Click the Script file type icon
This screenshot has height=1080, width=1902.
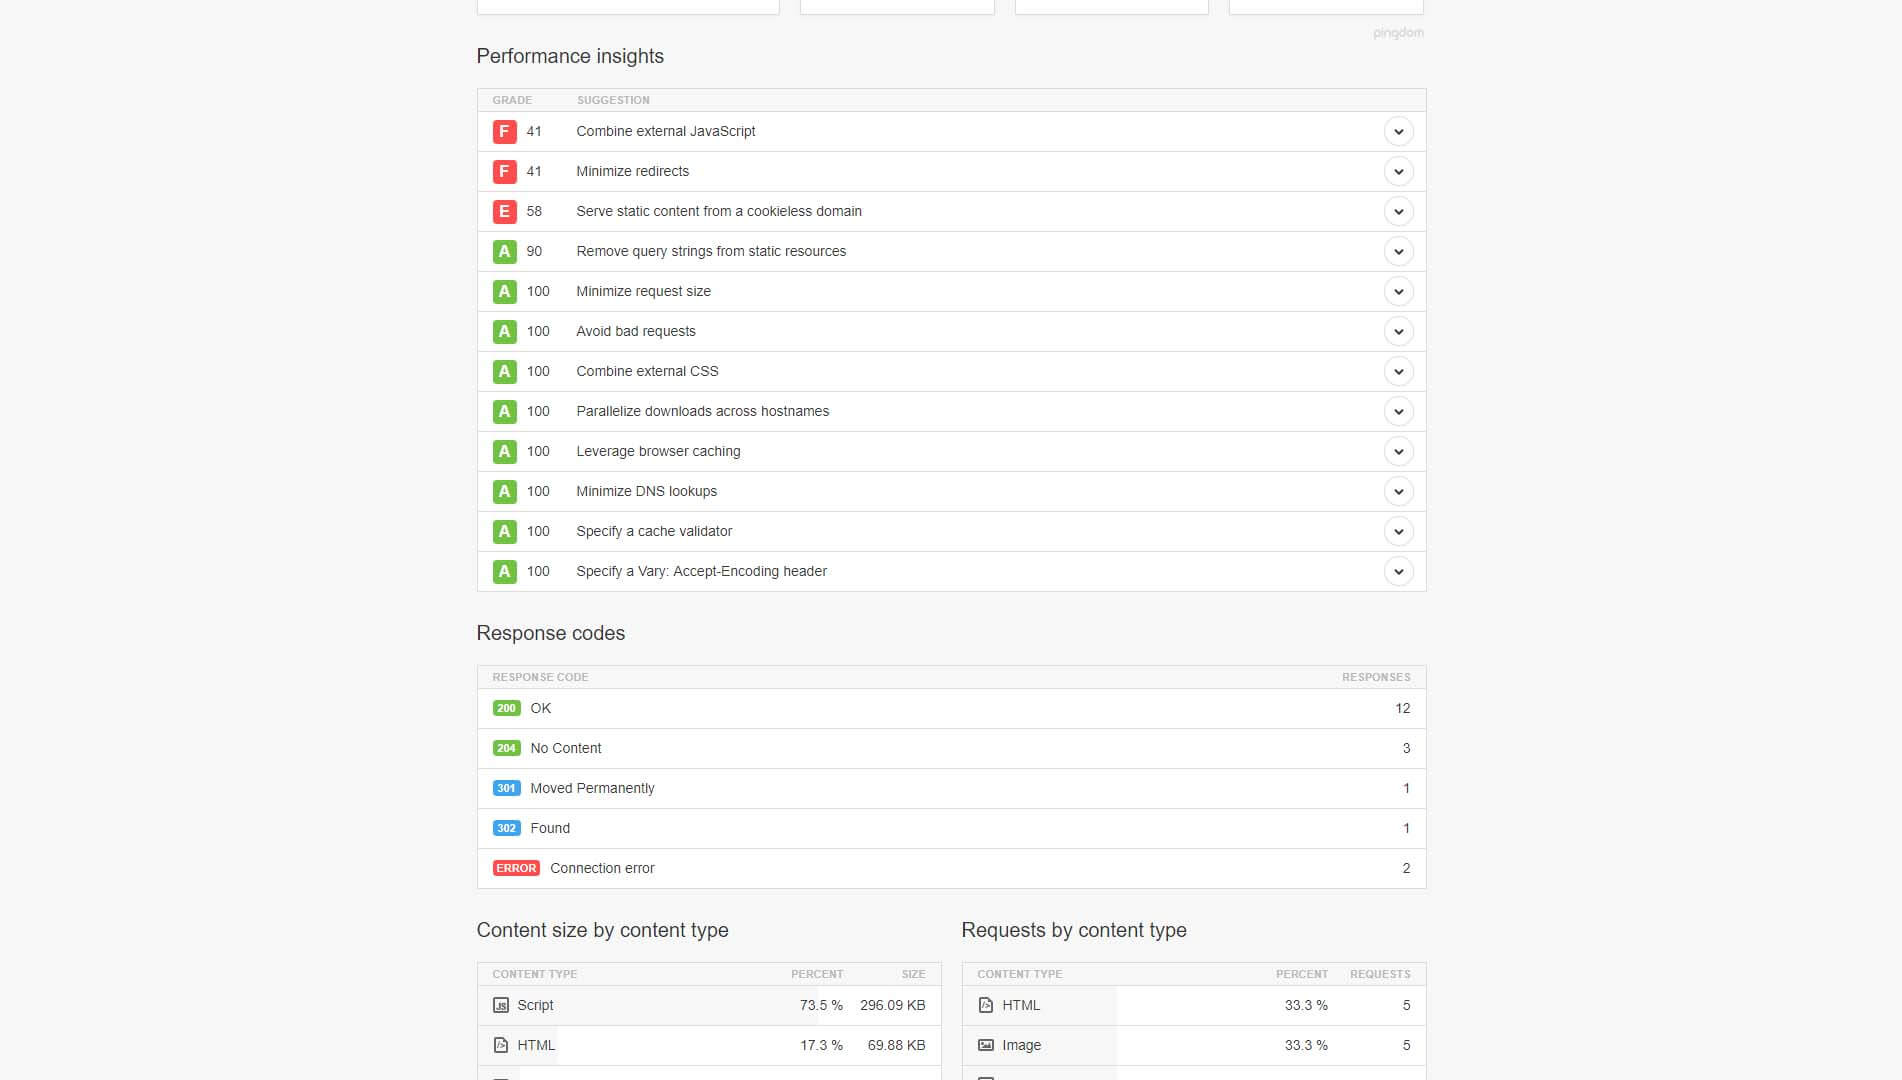[x=501, y=1005]
